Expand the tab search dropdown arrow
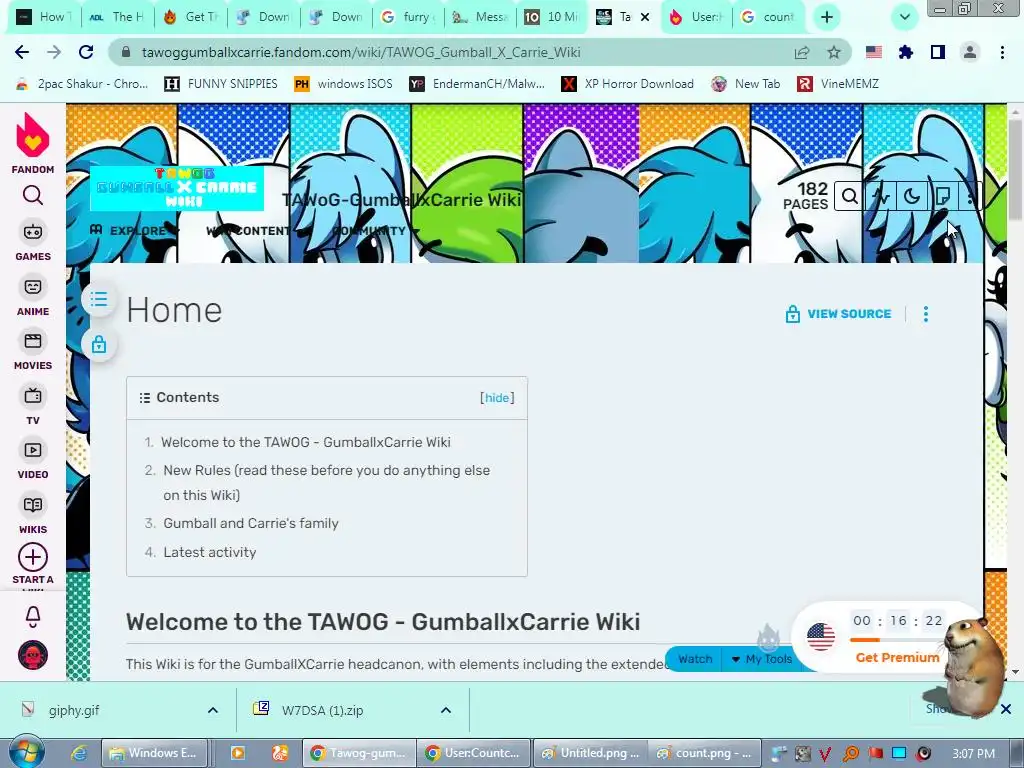 (x=904, y=17)
